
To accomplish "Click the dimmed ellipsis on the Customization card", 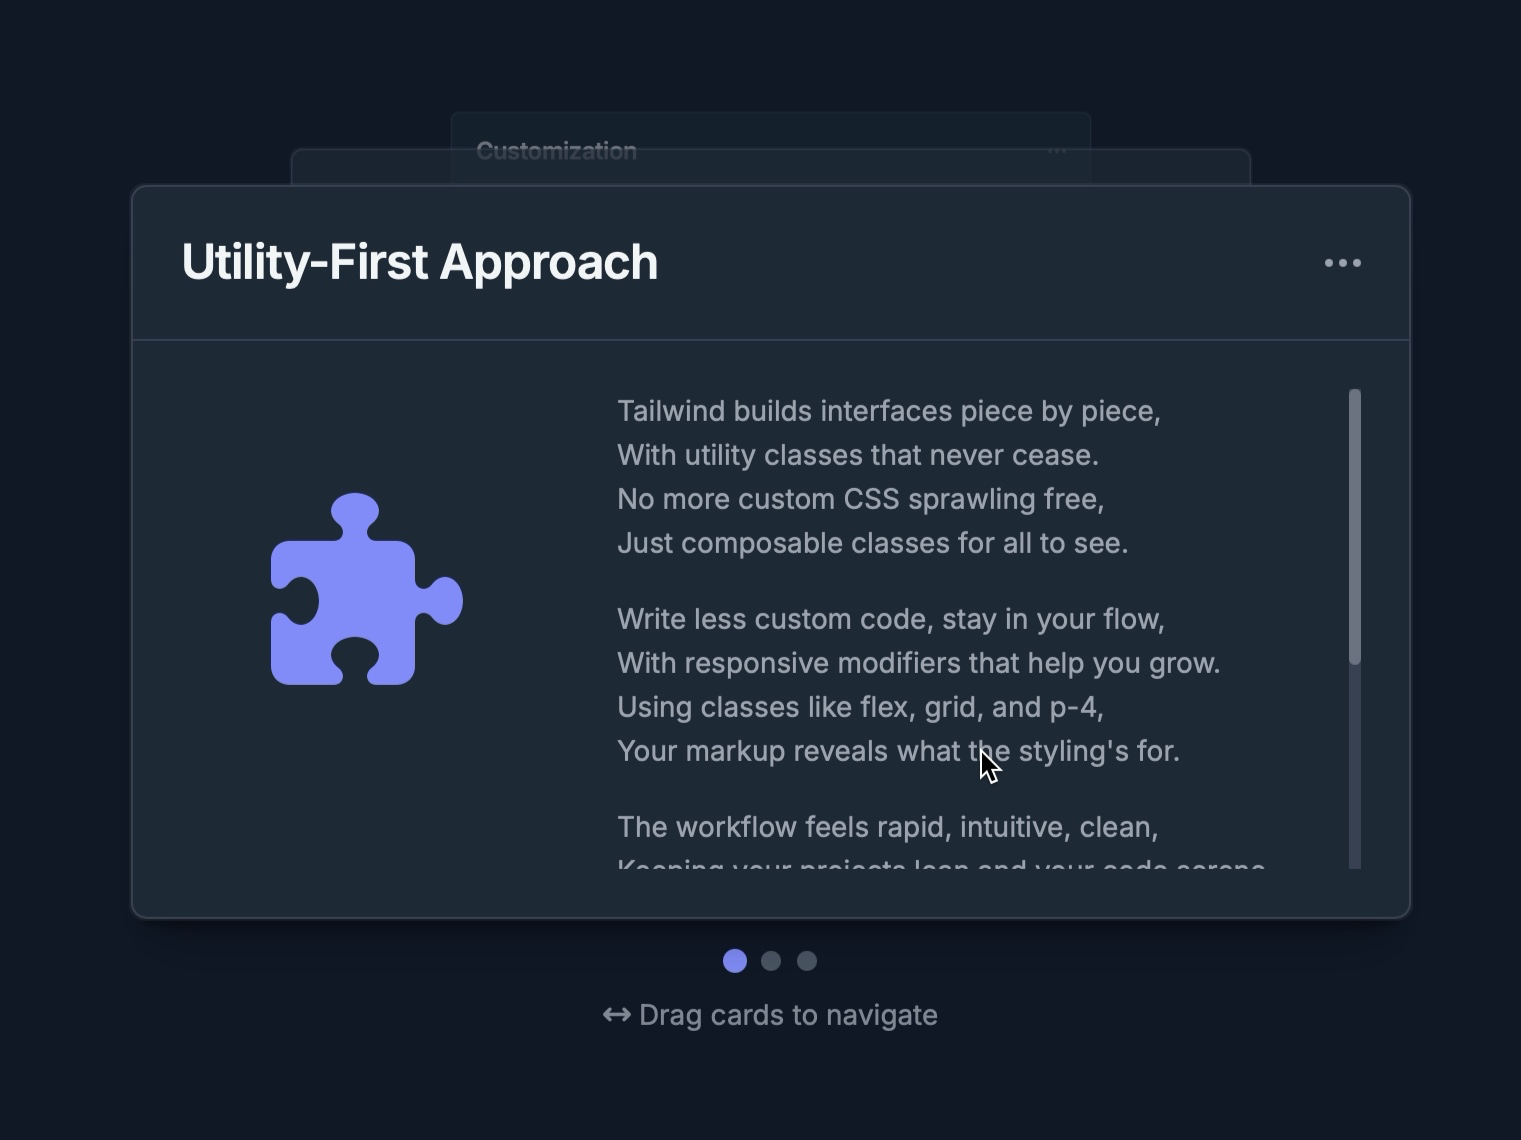I will coord(1056,151).
